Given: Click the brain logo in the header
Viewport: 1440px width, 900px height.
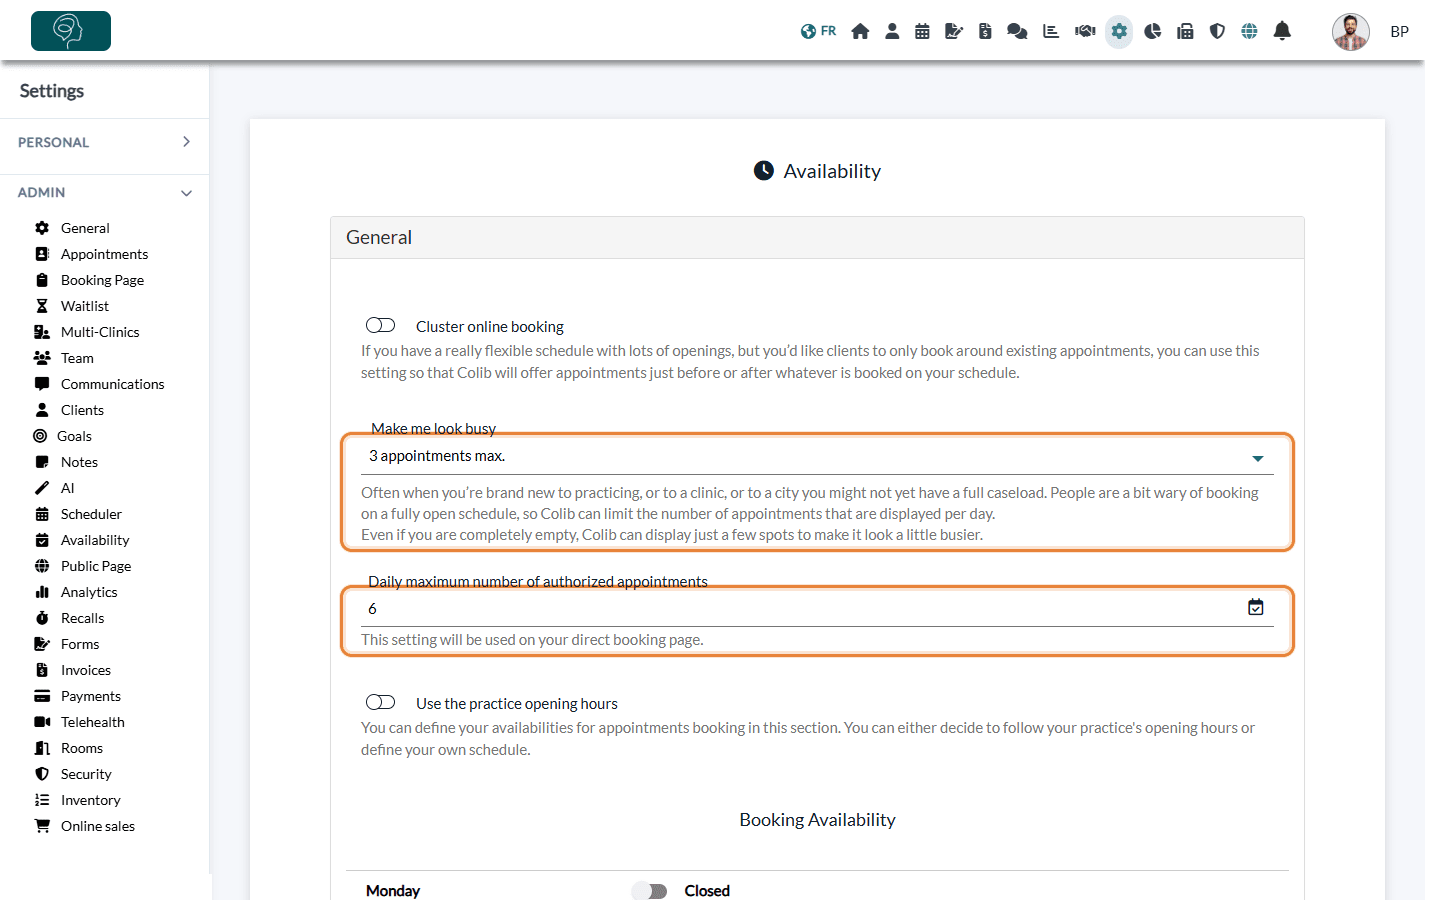Looking at the screenshot, I should click(x=71, y=31).
